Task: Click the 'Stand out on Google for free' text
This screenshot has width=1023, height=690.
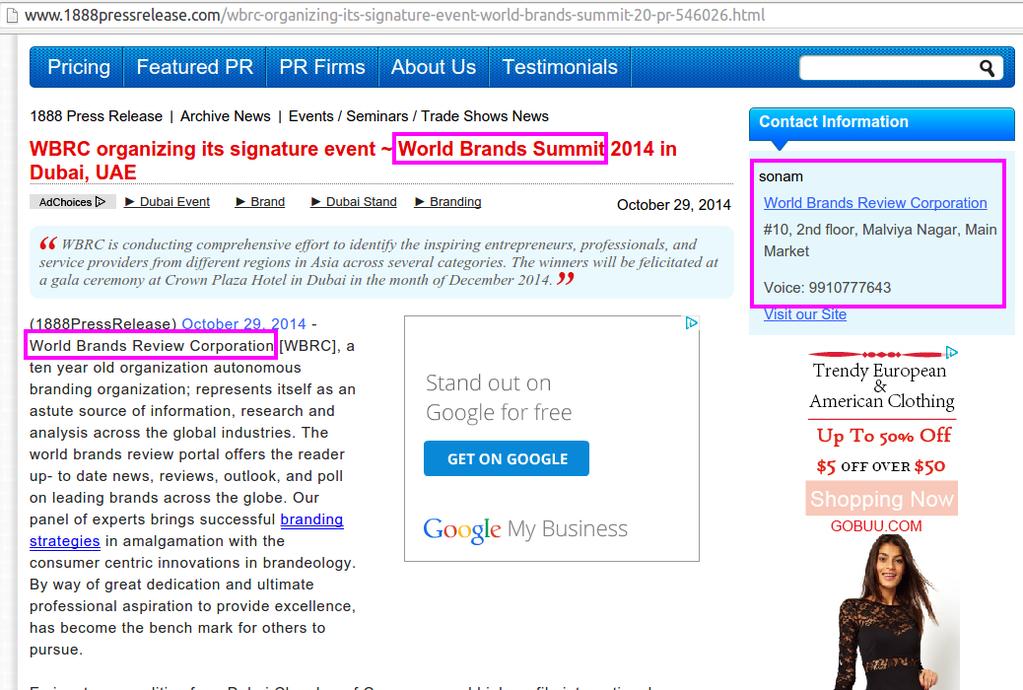Action: coord(499,397)
